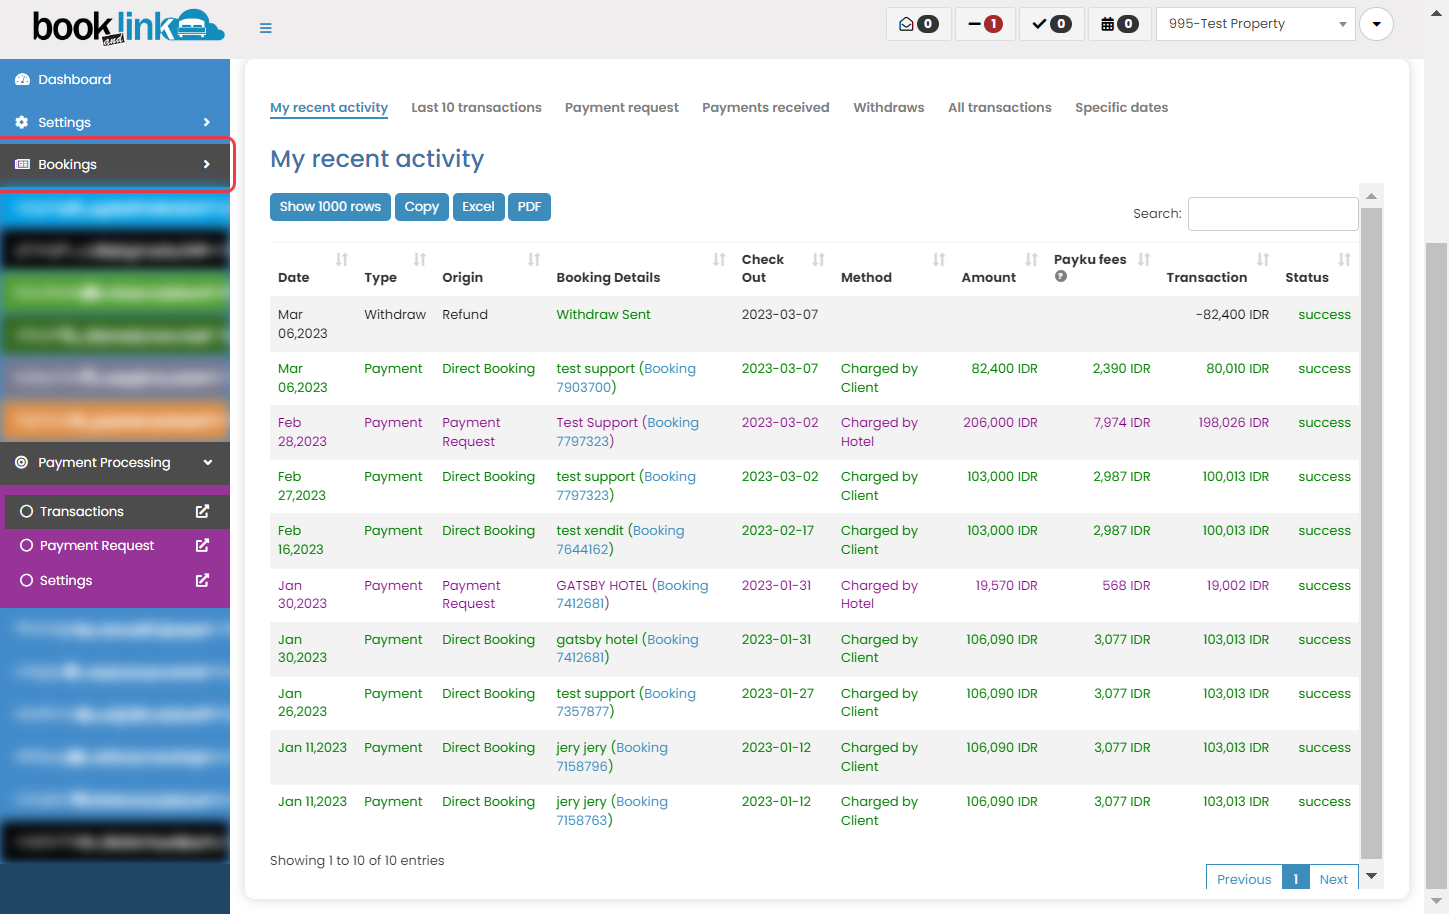Screen dimensions: 1449x914
Task: Click table scrollbar up arrow
Action: [1372, 195]
